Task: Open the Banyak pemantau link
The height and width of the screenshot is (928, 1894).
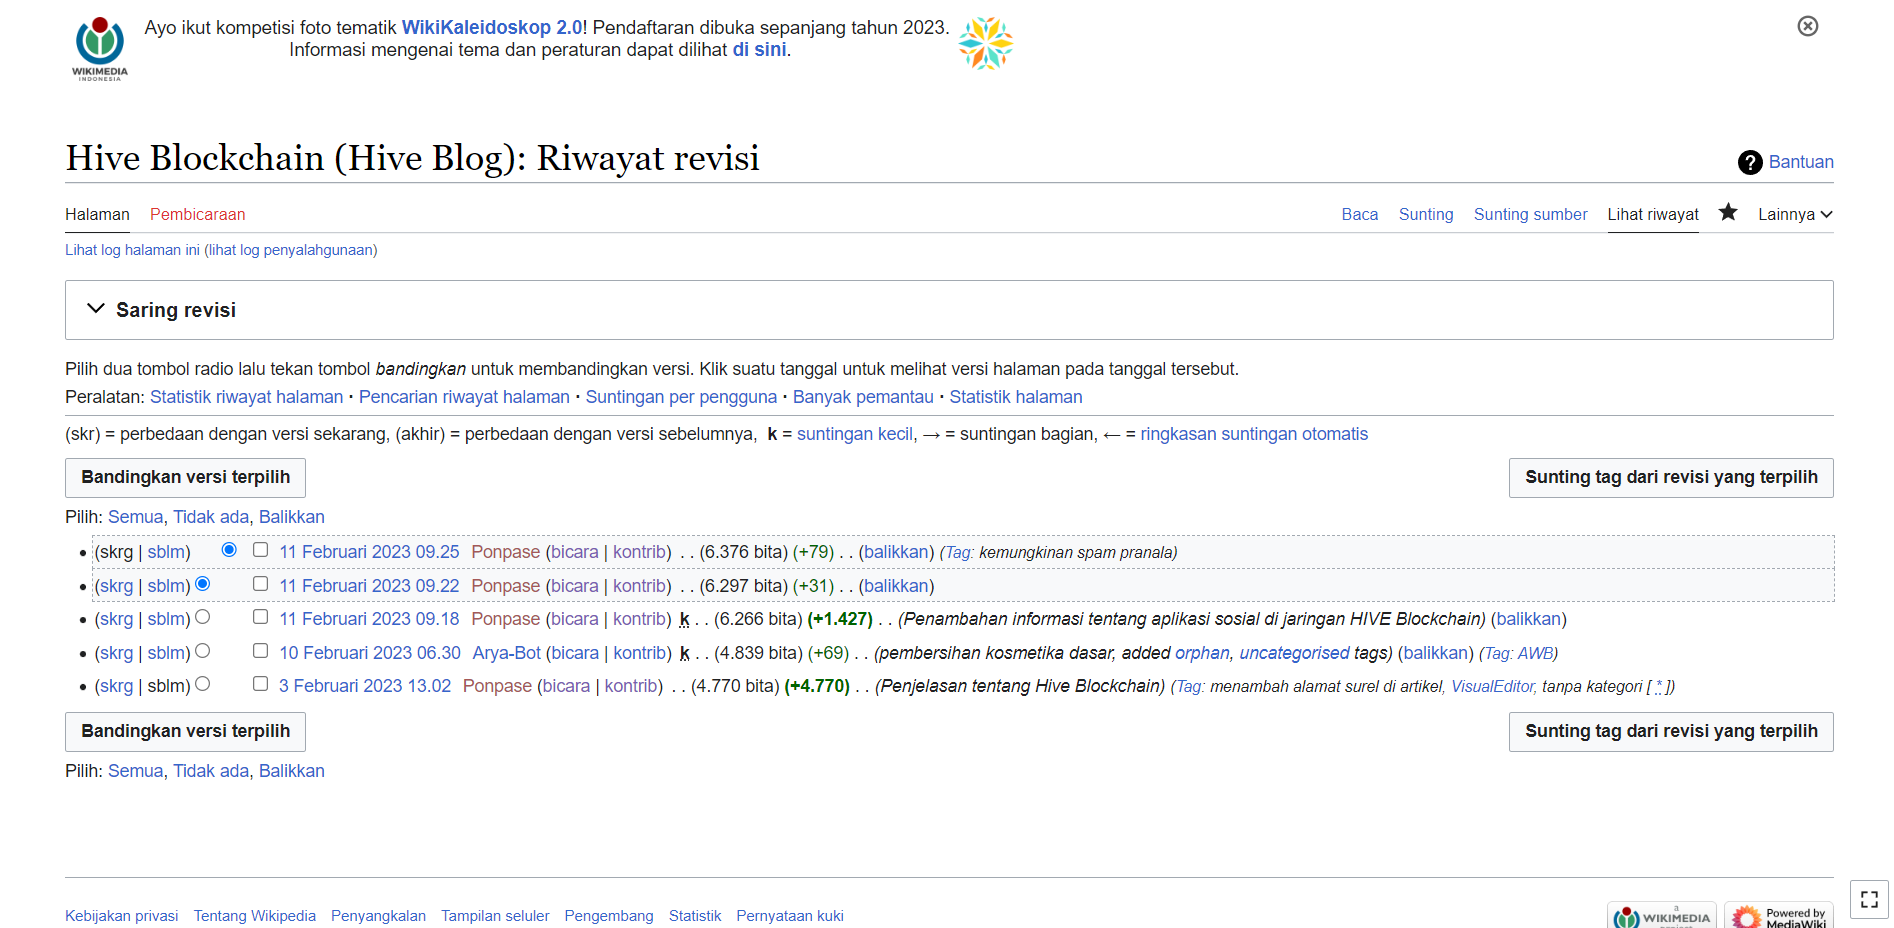Action: (x=863, y=397)
